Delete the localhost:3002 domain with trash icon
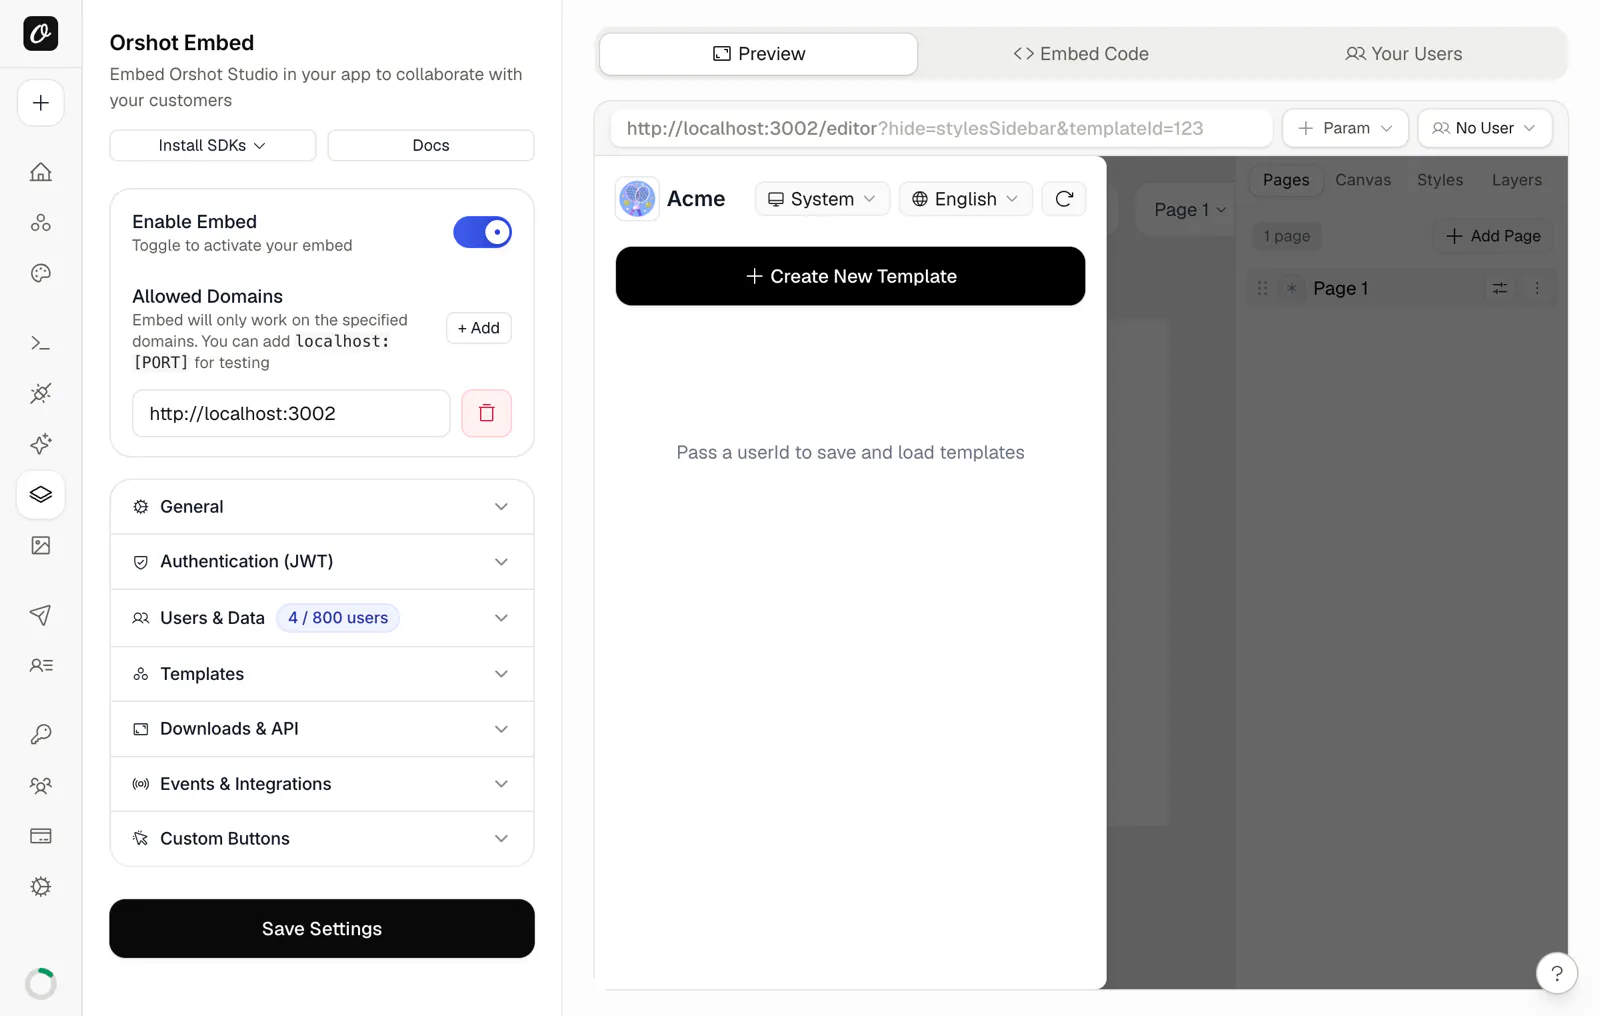Image resolution: width=1600 pixels, height=1016 pixels. (x=486, y=413)
